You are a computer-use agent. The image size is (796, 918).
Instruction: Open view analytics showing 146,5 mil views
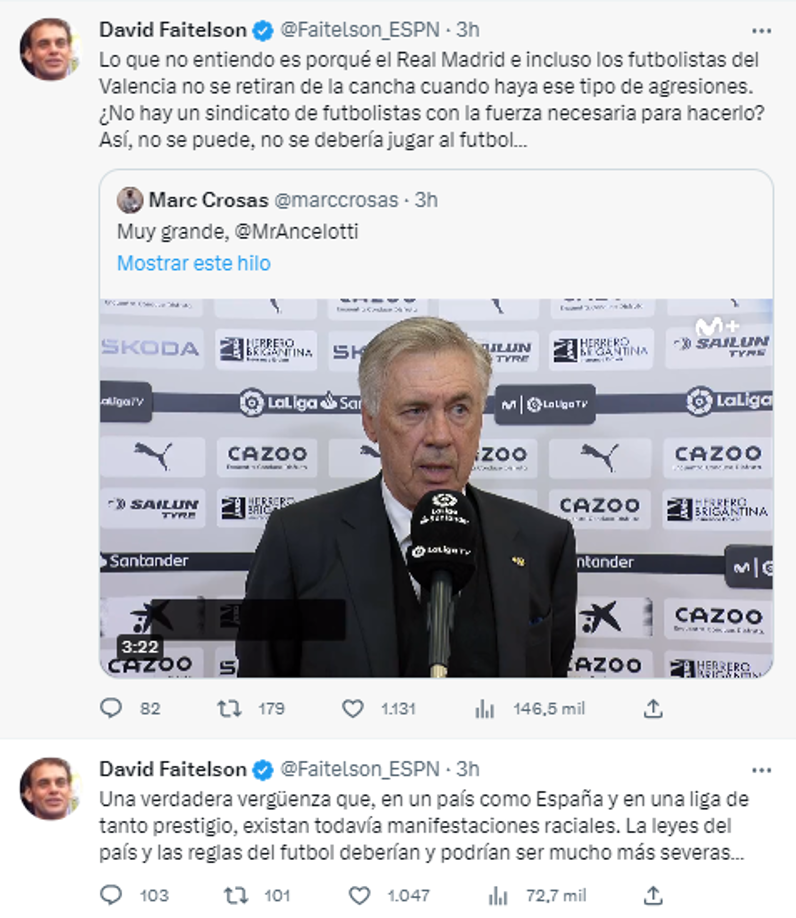tap(485, 708)
